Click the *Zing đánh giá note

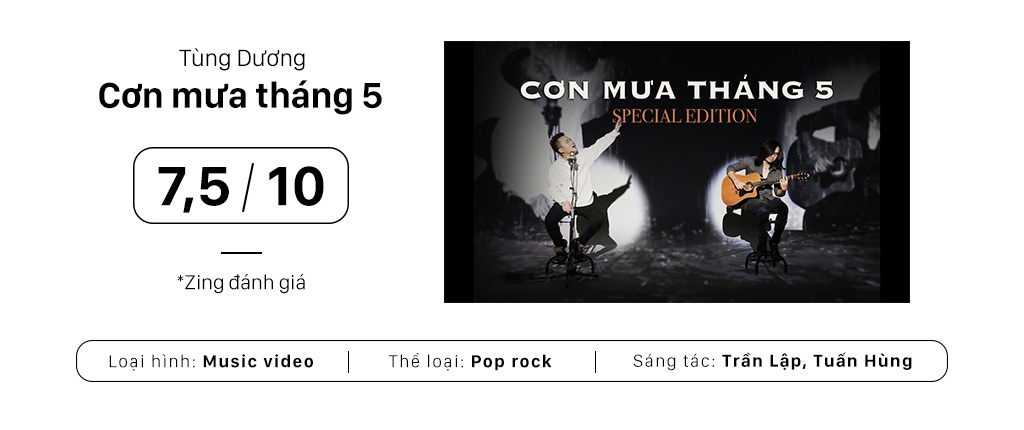(x=241, y=283)
